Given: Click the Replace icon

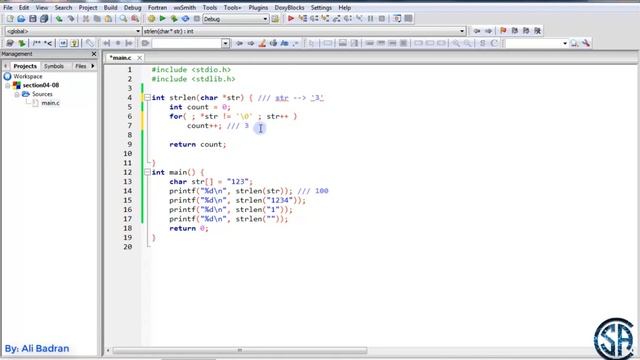Looking at the screenshot, I should point(135,19).
